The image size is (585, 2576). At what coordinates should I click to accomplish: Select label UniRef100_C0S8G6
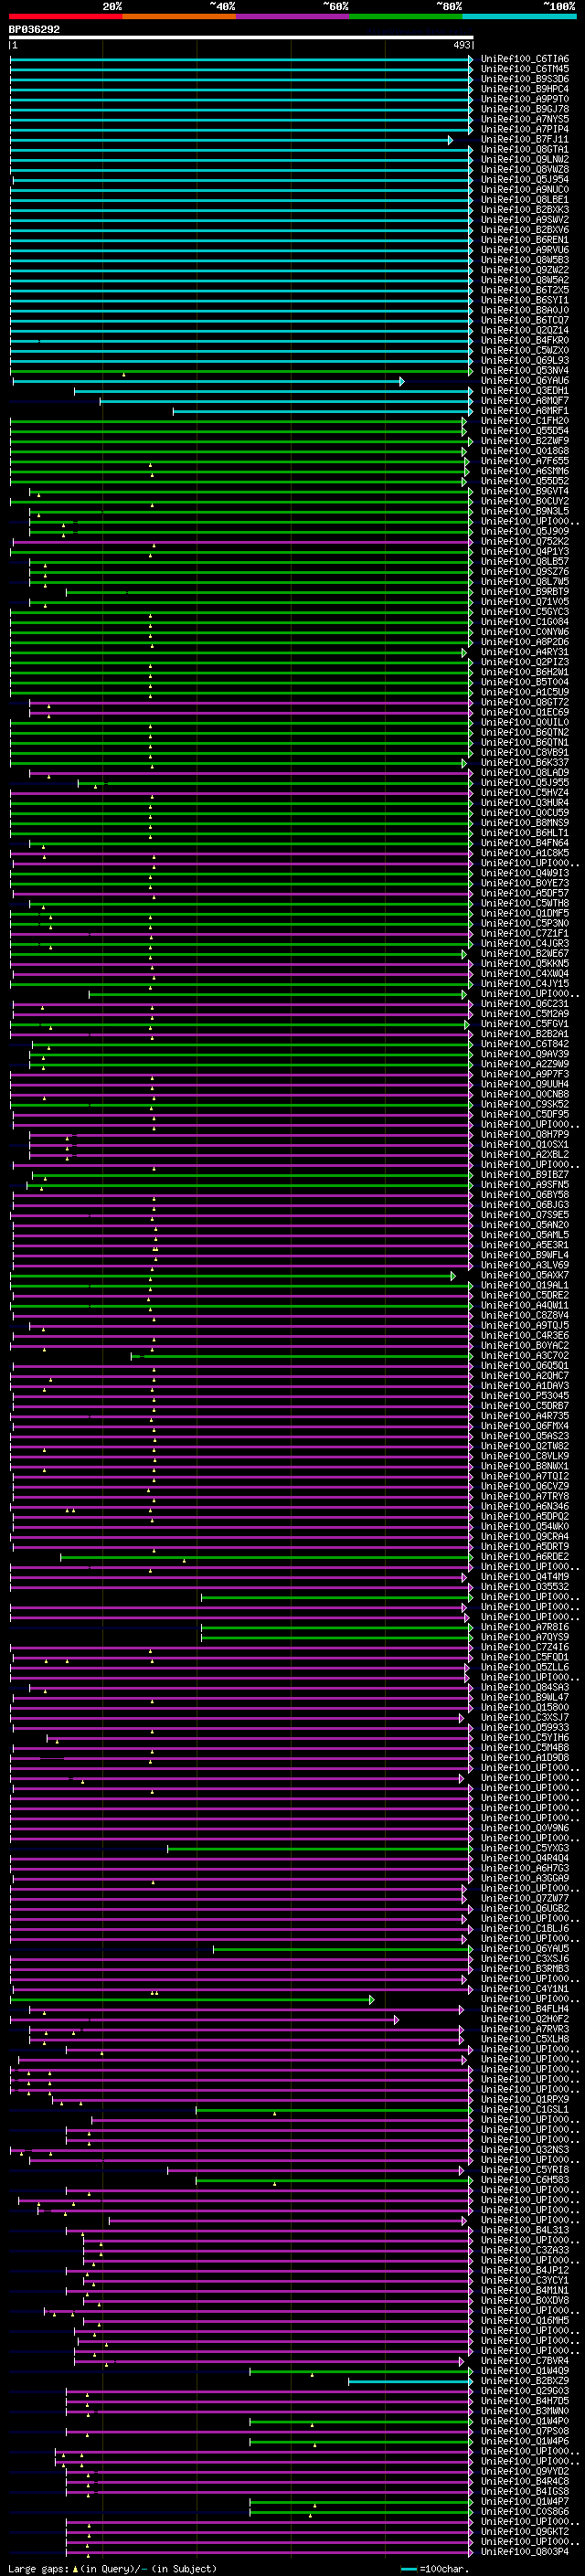point(525,2511)
